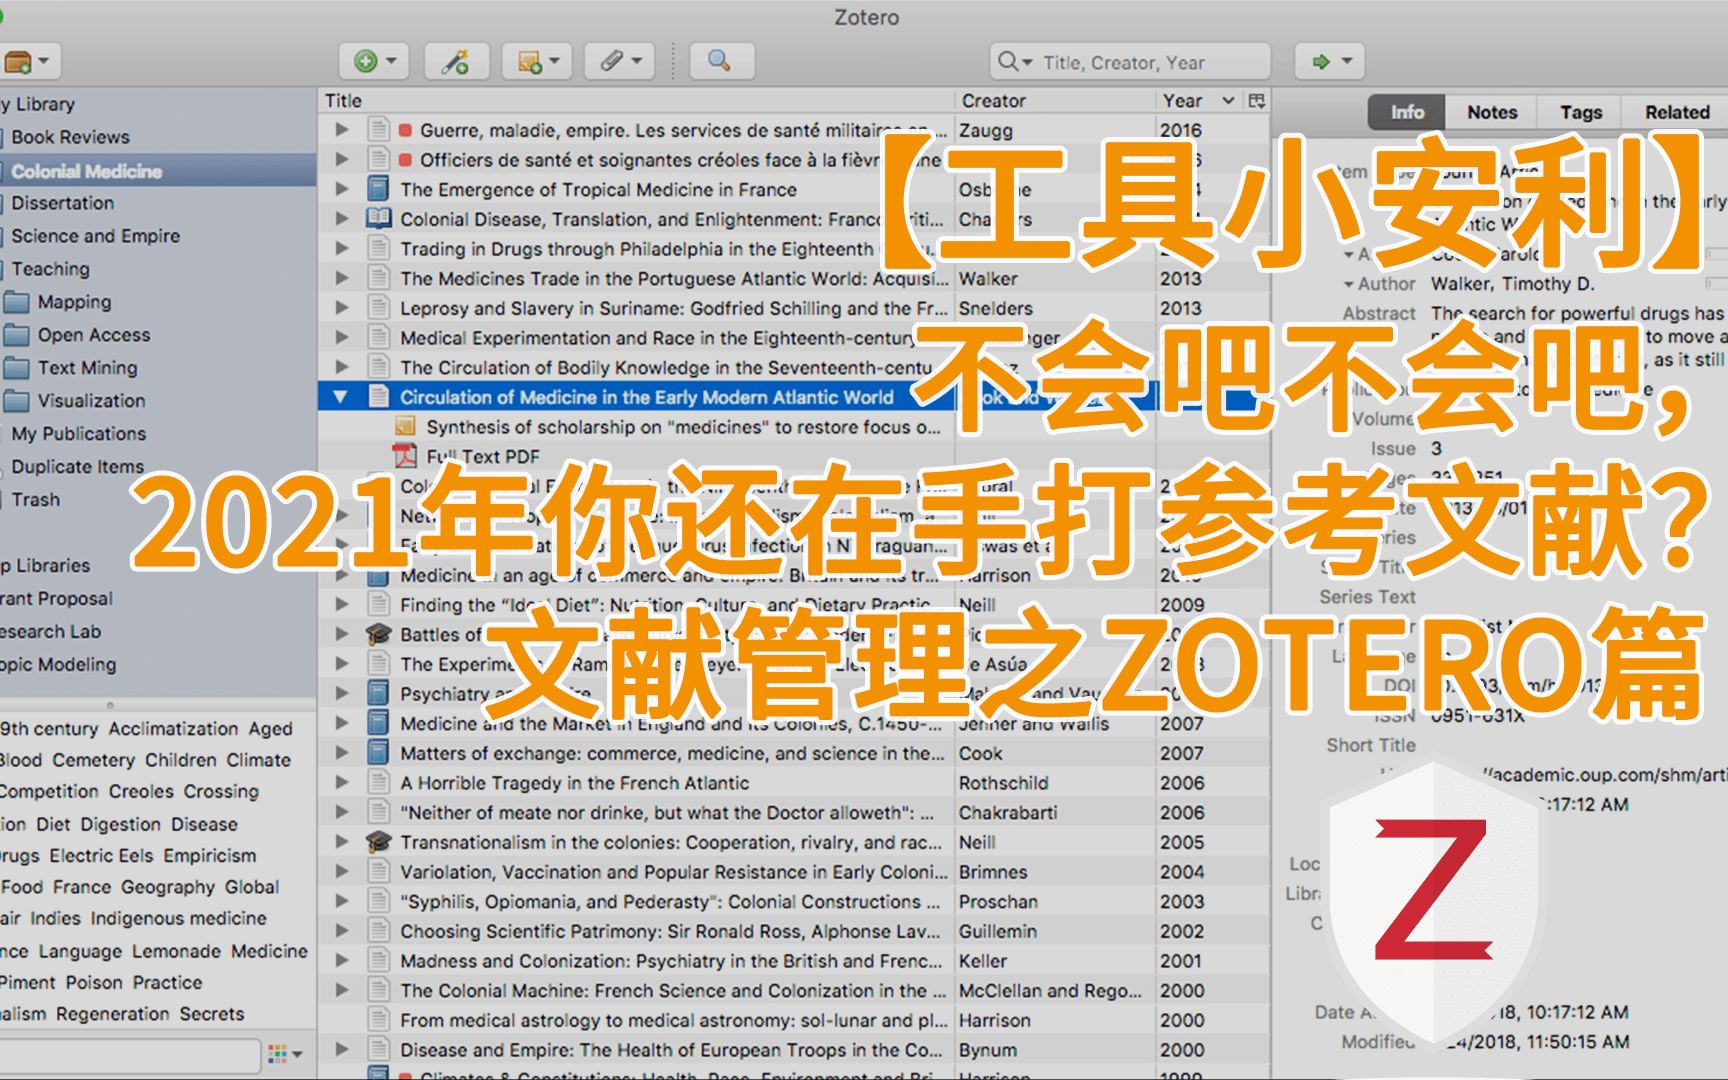Expand A Horrible Tragedy in the French Atlantic
The width and height of the screenshot is (1728, 1080).
(342, 783)
